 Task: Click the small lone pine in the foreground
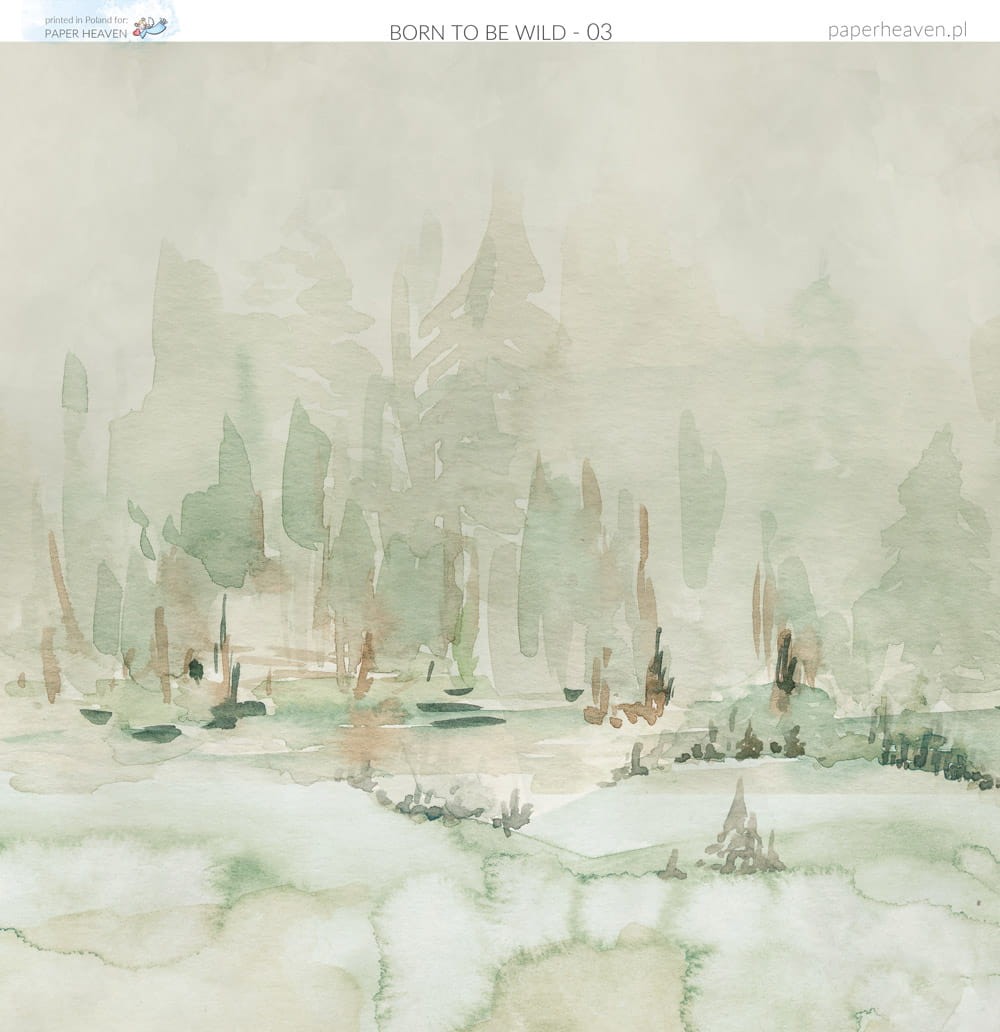(x=739, y=828)
